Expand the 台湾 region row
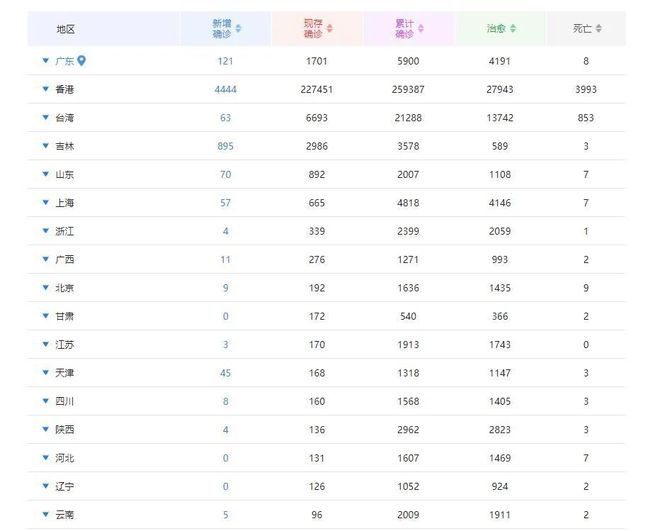The height and width of the screenshot is (531, 660). [46, 118]
